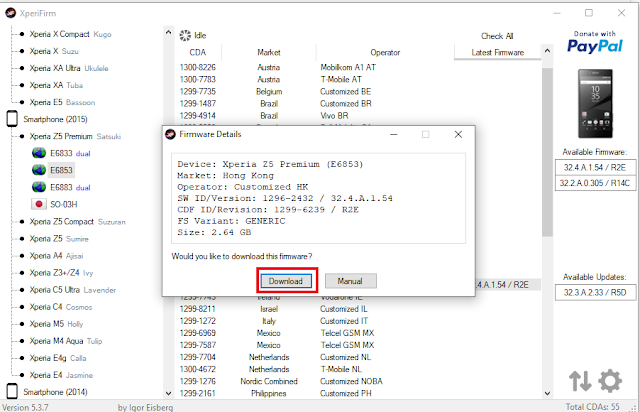Click firmware list scroll up arrow
The width and height of the screenshot is (640, 412).
547,51
